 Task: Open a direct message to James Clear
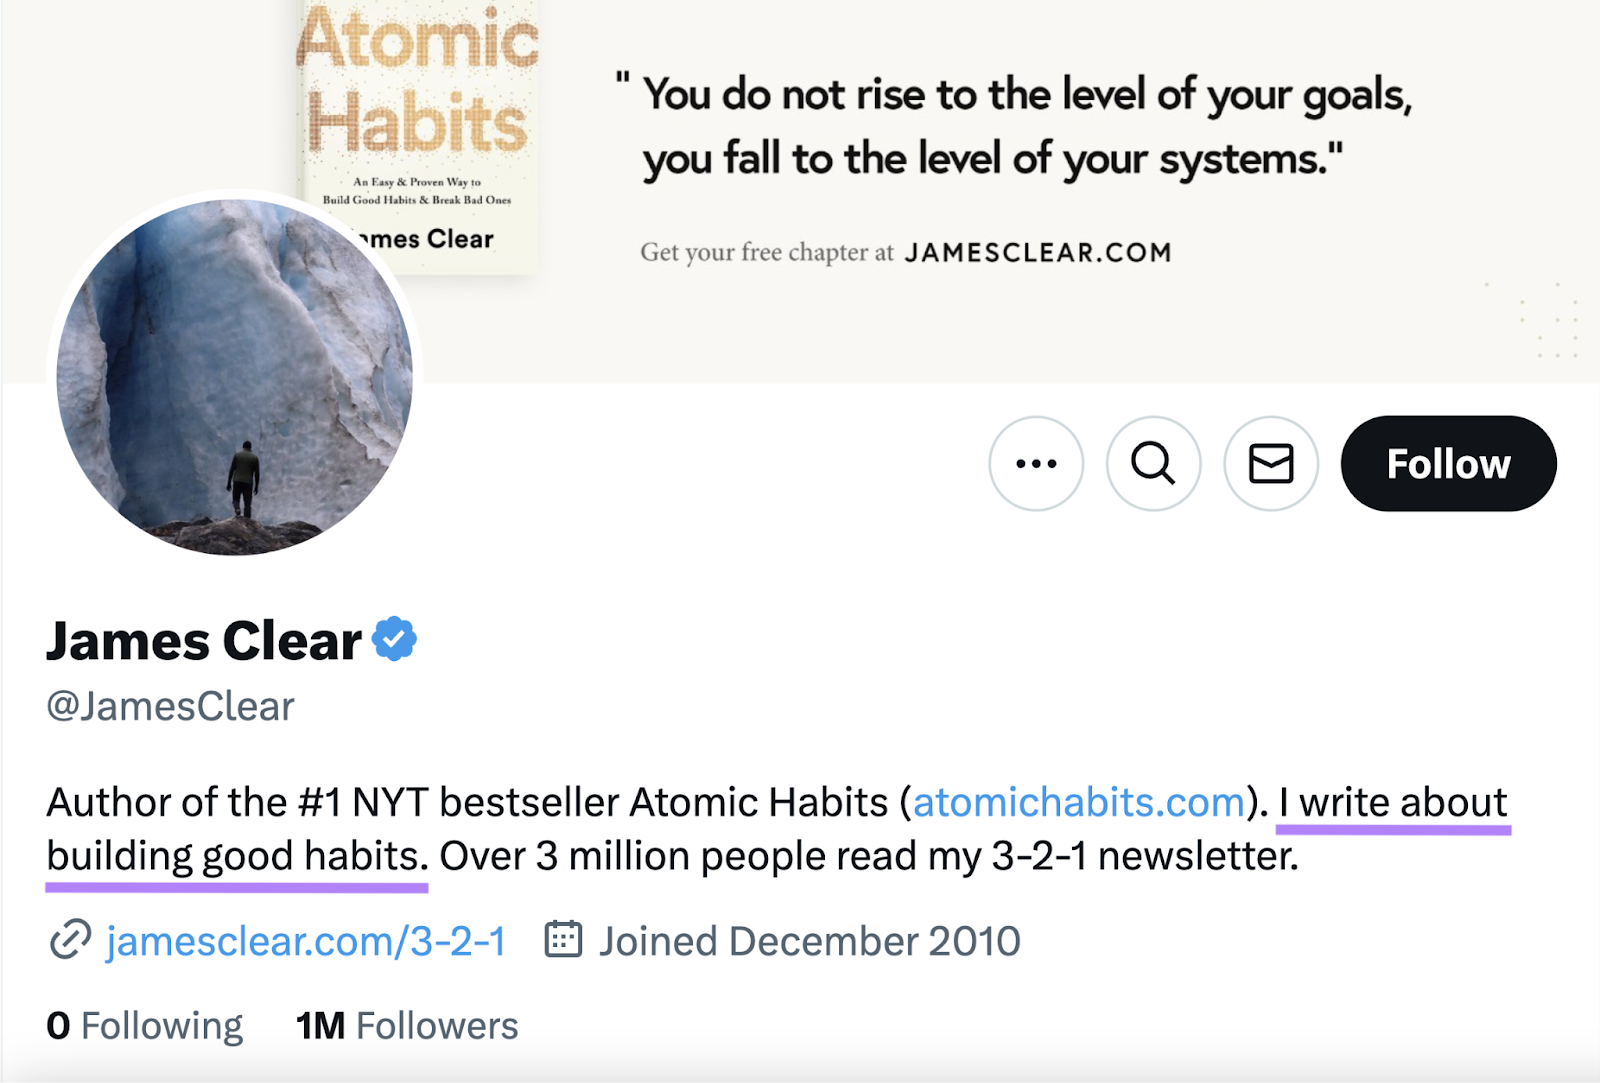click(x=1270, y=463)
